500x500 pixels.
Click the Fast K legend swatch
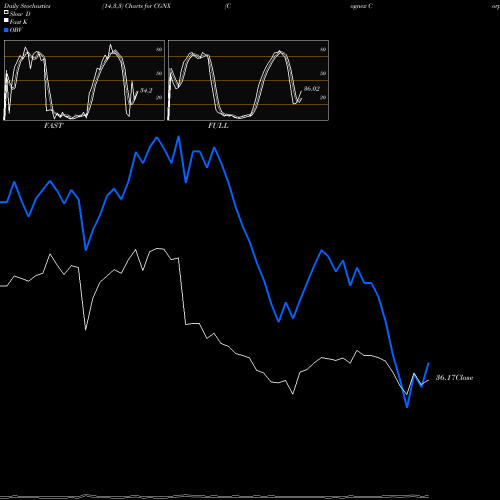pyautogui.click(x=6, y=20)
